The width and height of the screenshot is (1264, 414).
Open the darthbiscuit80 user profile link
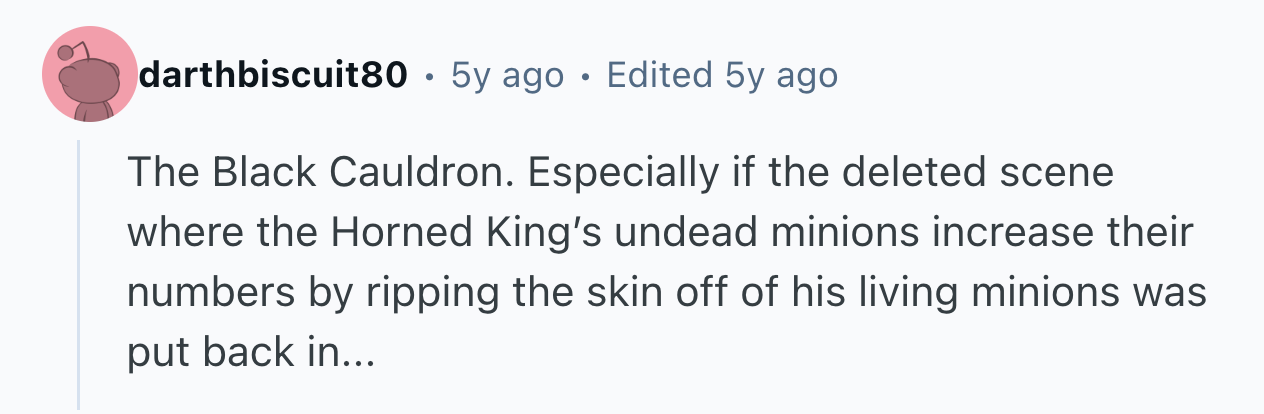pyautogui.click(x=273, y=75)
